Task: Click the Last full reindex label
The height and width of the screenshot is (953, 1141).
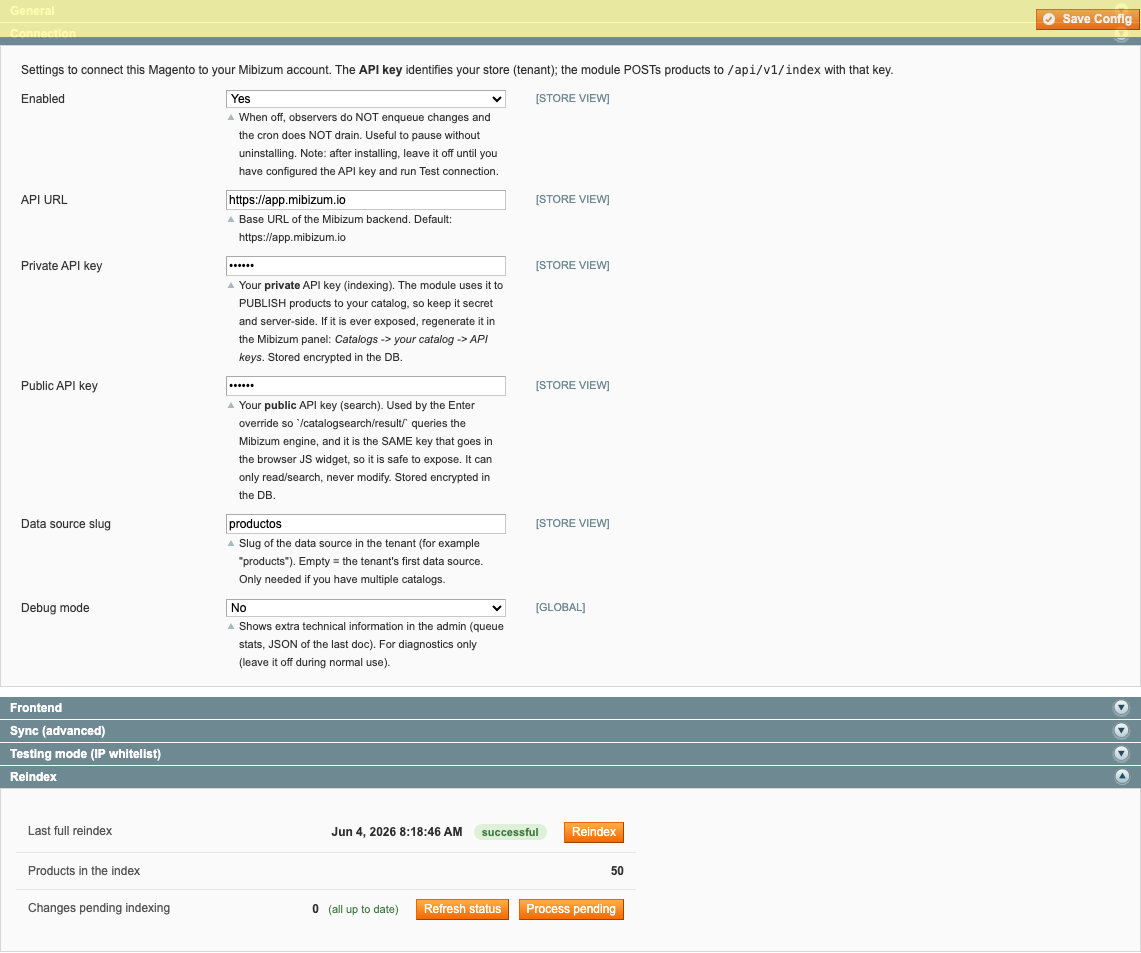Action: tap(70, 831)
